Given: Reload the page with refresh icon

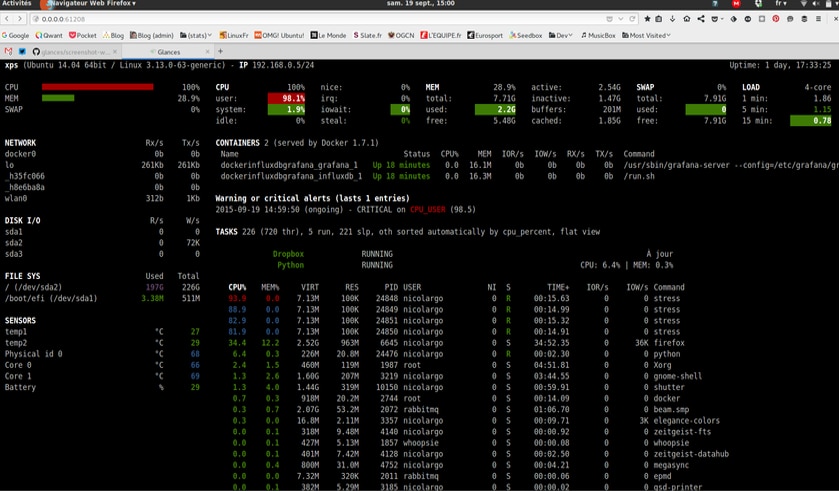Looking at the screenshot, I should click(632, 19).
